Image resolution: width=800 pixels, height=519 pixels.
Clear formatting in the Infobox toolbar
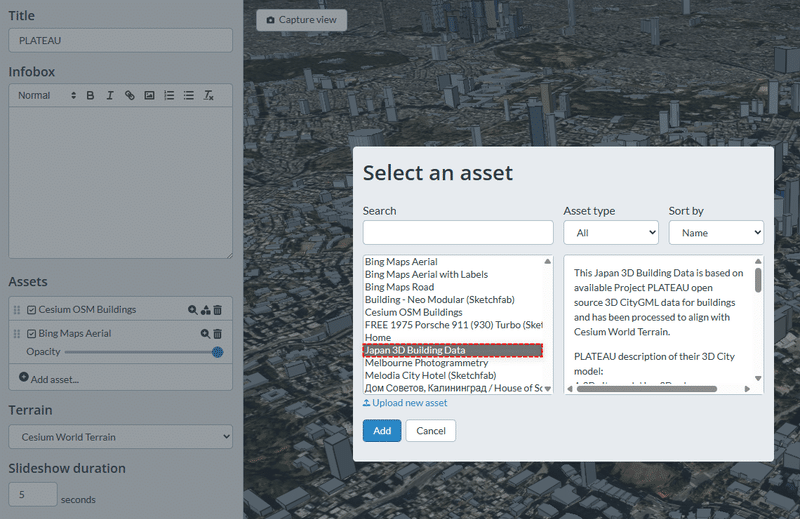click(208, 96)
